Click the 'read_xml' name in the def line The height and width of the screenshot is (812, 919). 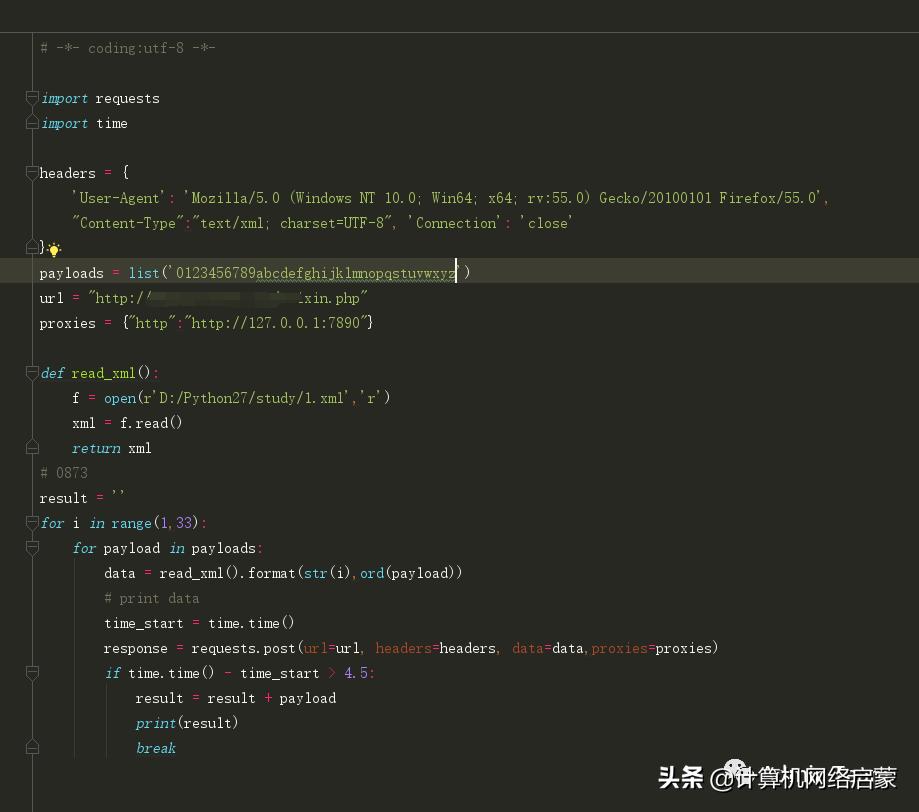pos(103,373)
